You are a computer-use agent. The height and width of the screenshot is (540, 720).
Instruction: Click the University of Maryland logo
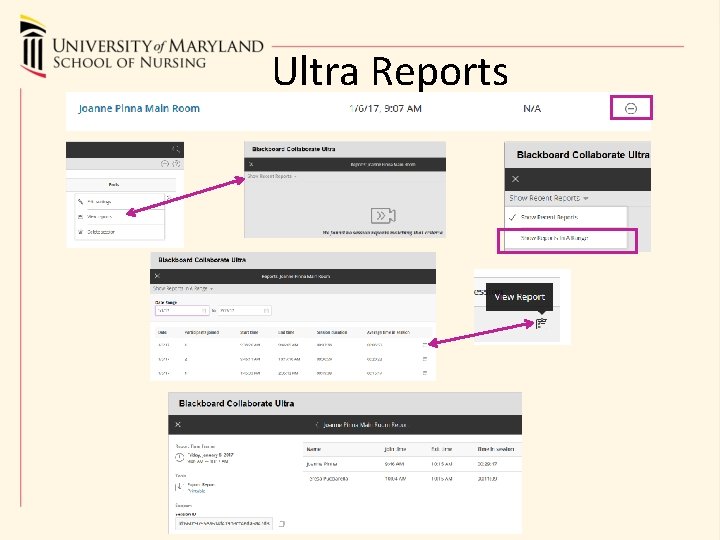141,46
